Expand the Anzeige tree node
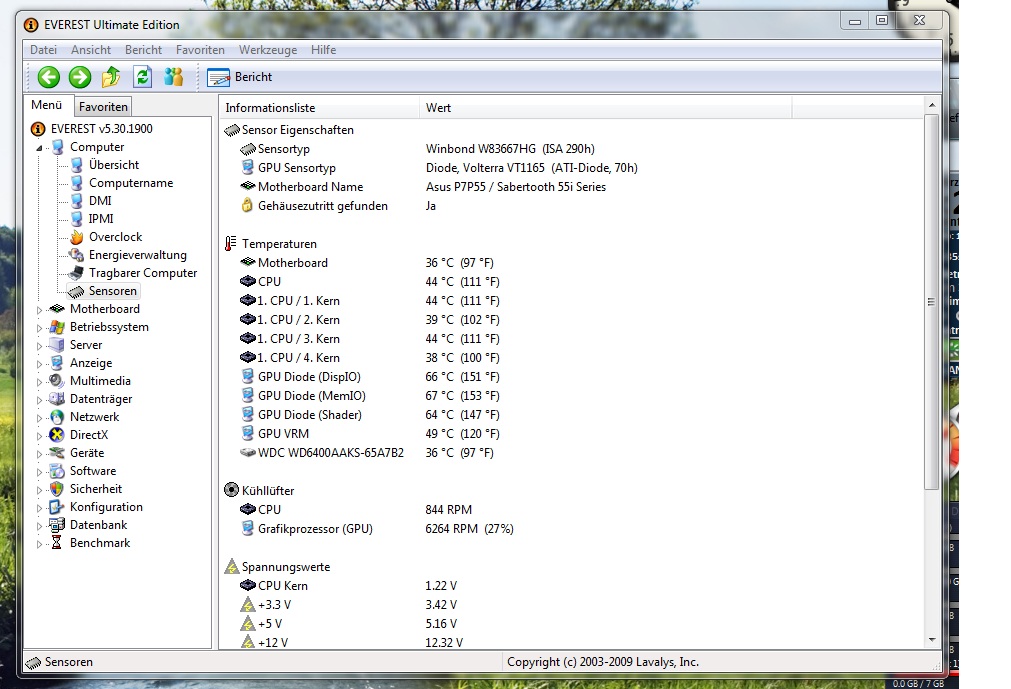Viewport: 1011px width, 689px height. pos(39,364)
